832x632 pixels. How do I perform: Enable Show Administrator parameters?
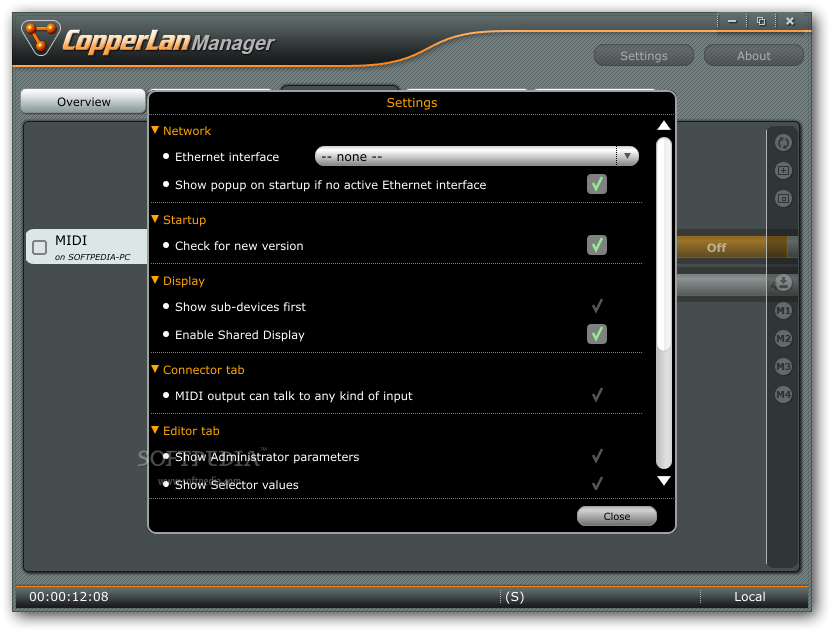597,456
